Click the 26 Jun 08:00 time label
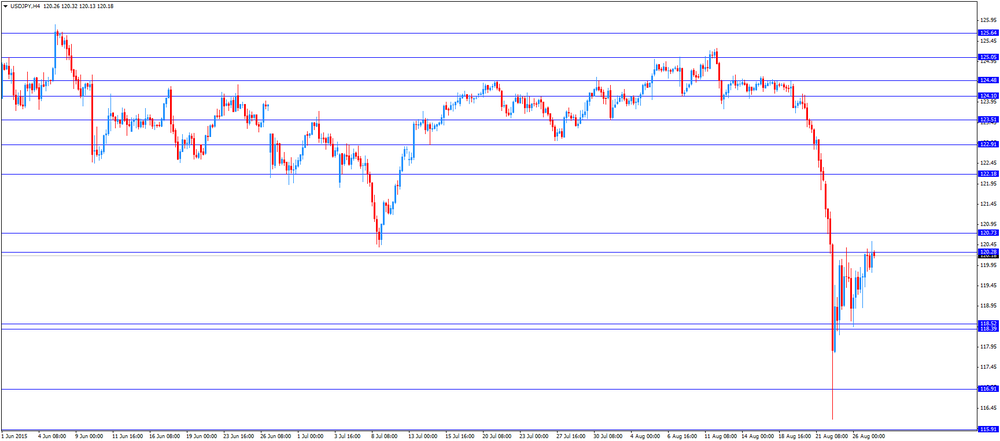The height and width of the screenshot is (441, 1000). [x=276, y=437]
